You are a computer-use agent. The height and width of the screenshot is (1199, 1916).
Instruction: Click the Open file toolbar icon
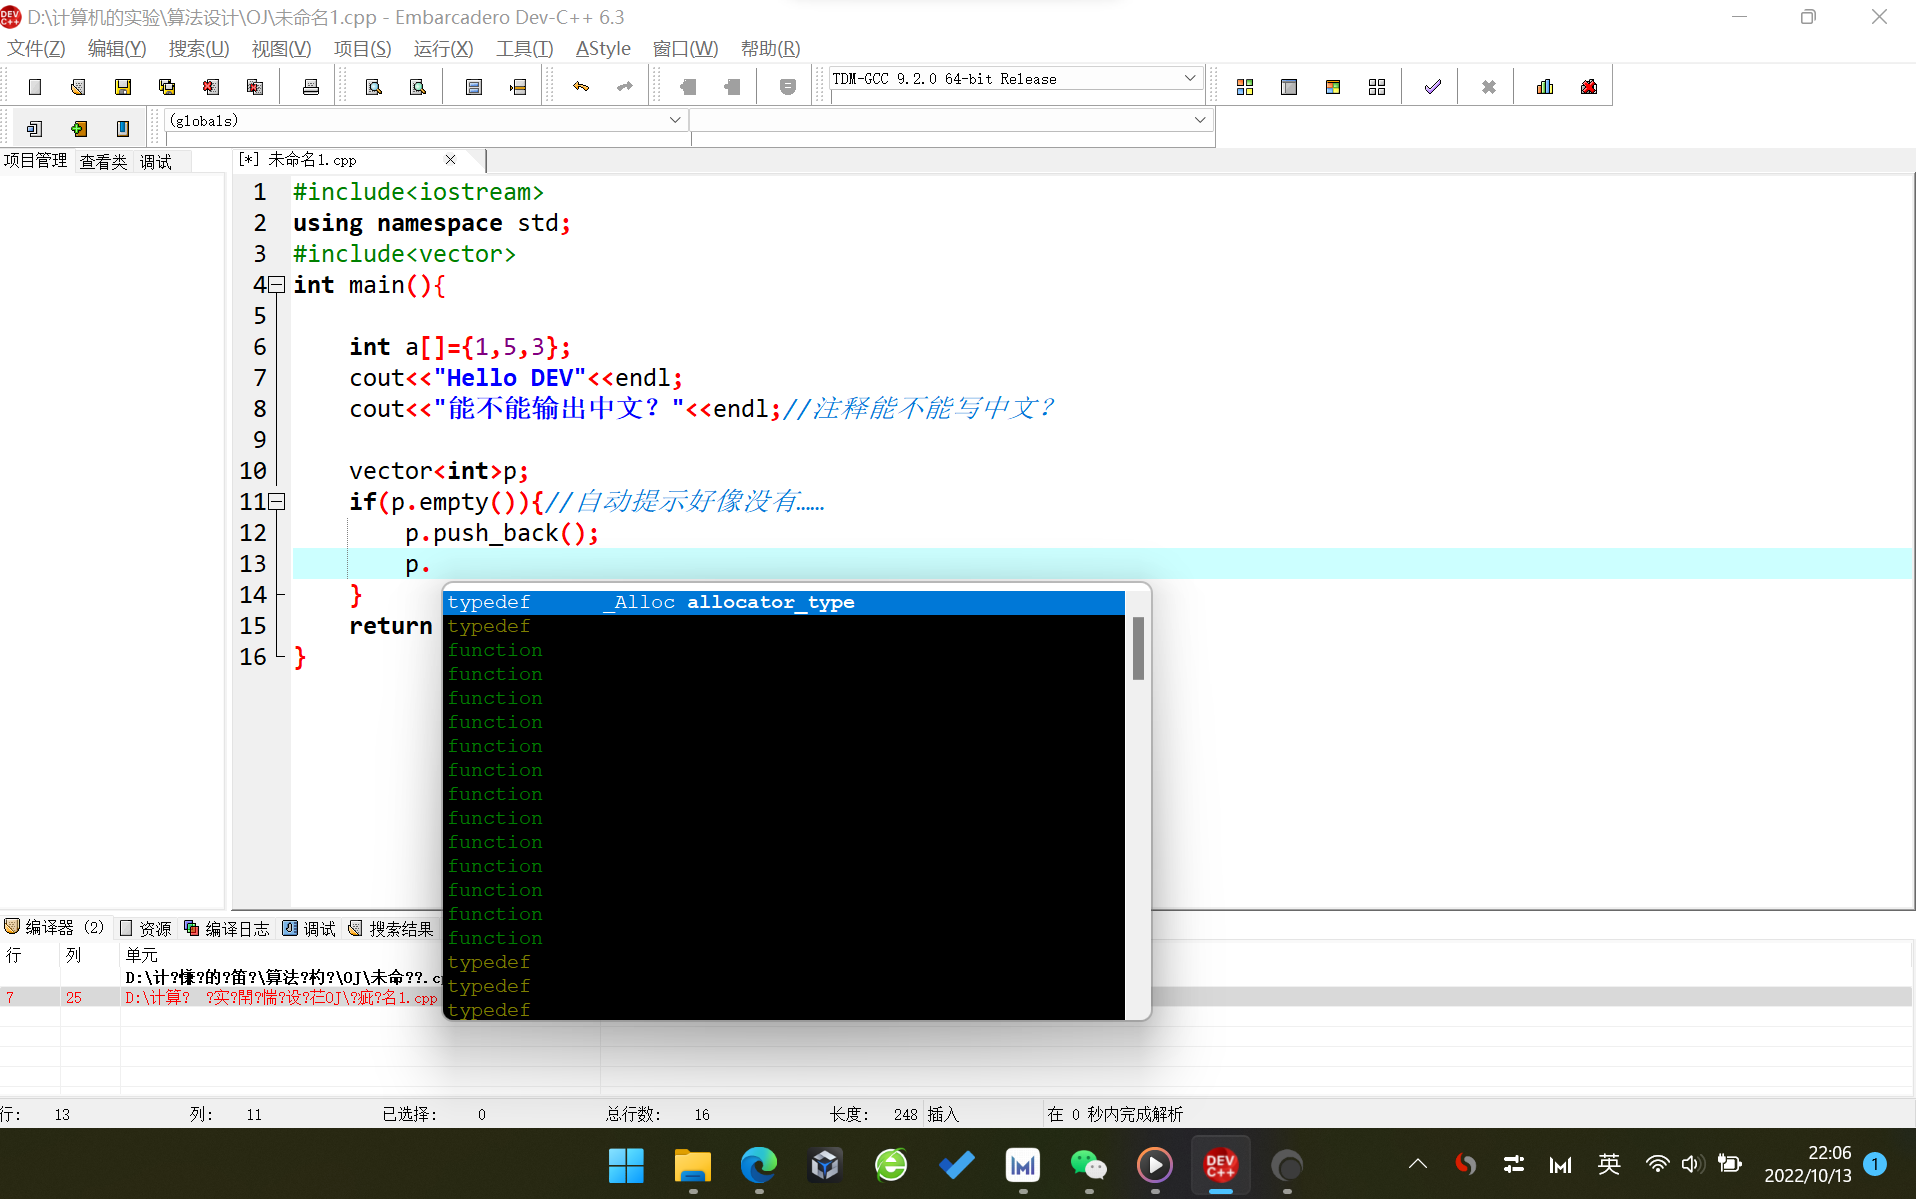pos(78,87)
